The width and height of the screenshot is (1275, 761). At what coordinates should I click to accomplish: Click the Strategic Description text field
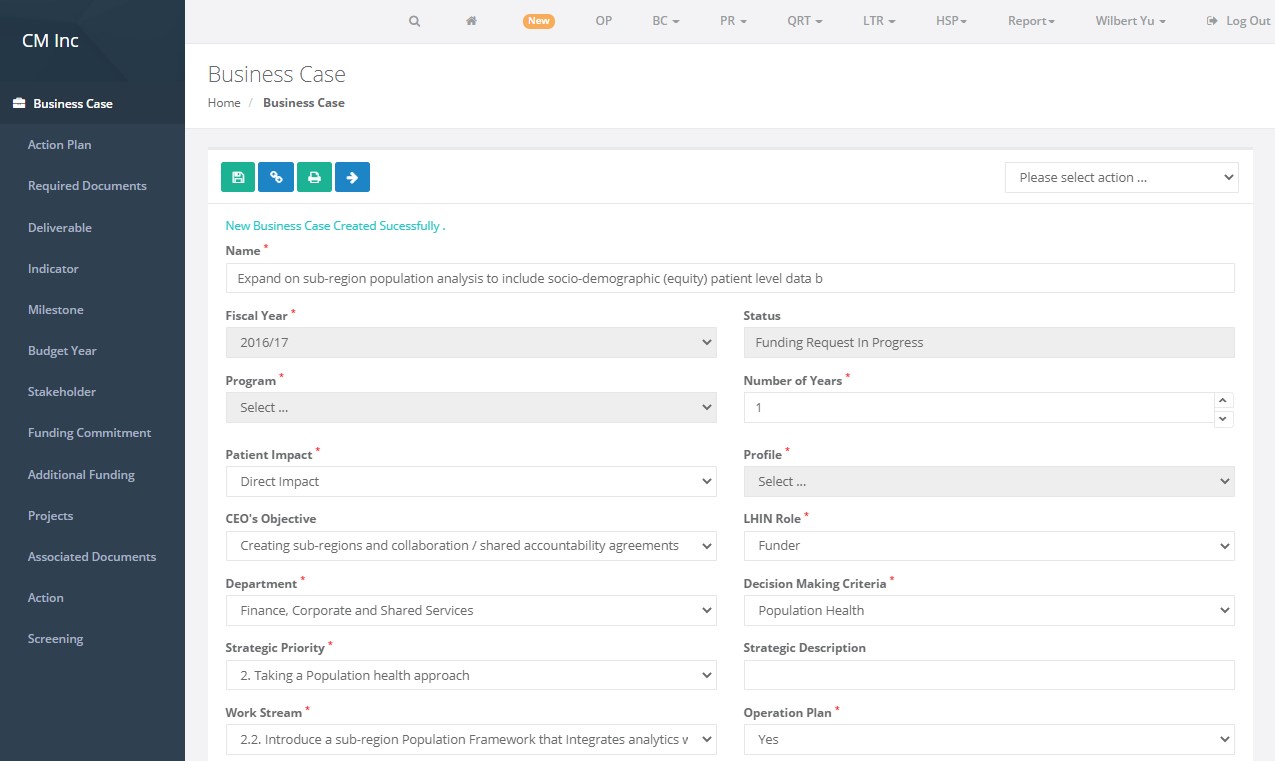point(989,675)
